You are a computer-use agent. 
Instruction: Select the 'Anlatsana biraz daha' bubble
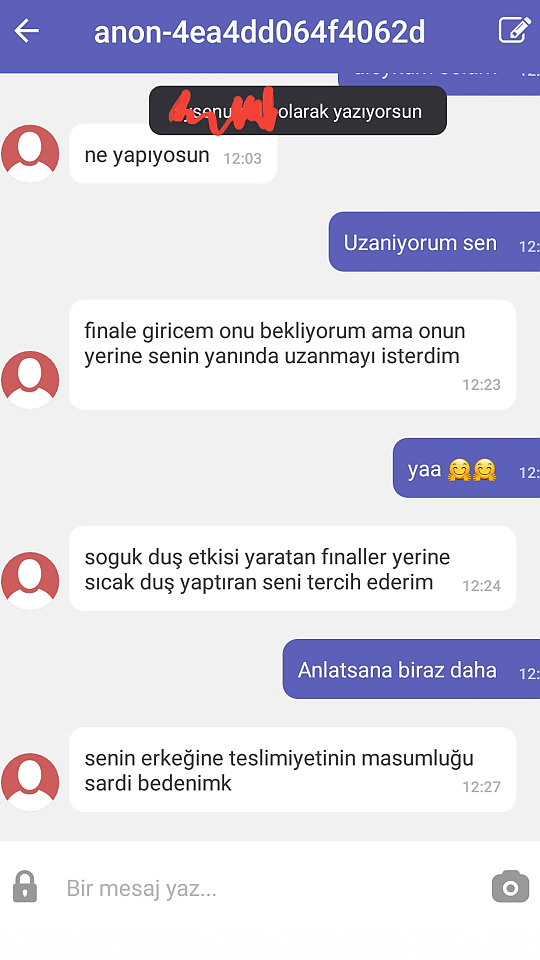tap(411, 669)
